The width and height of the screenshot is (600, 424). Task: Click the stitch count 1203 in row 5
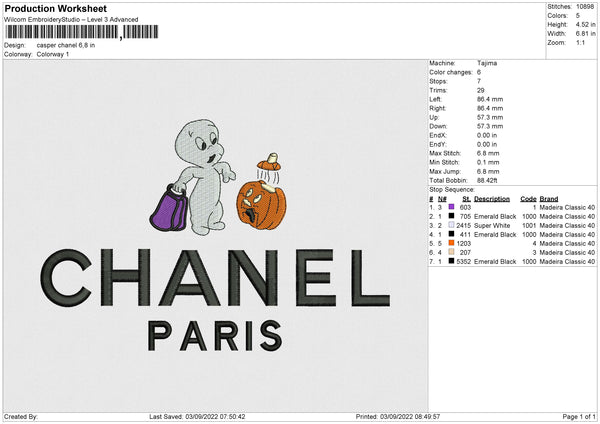coord(463,243)
